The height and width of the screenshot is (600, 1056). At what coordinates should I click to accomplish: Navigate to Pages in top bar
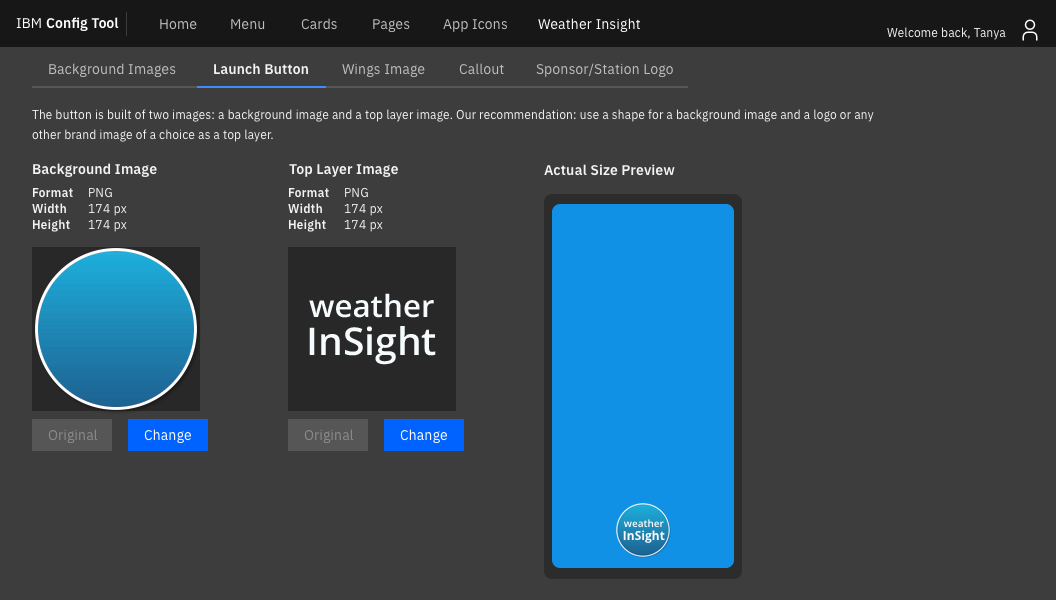[391, 24]
